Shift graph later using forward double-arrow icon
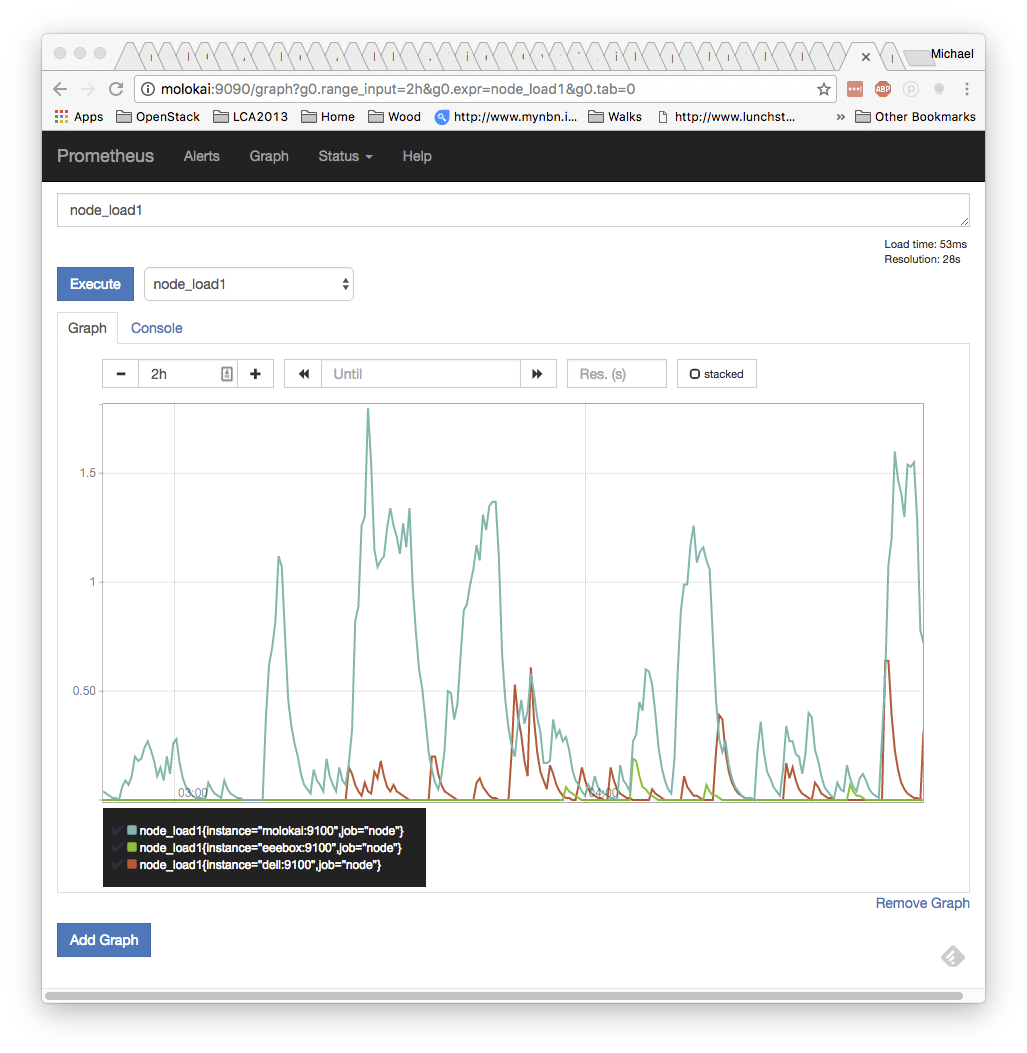Screen dimensions: 1027x1053 [538, 373]
